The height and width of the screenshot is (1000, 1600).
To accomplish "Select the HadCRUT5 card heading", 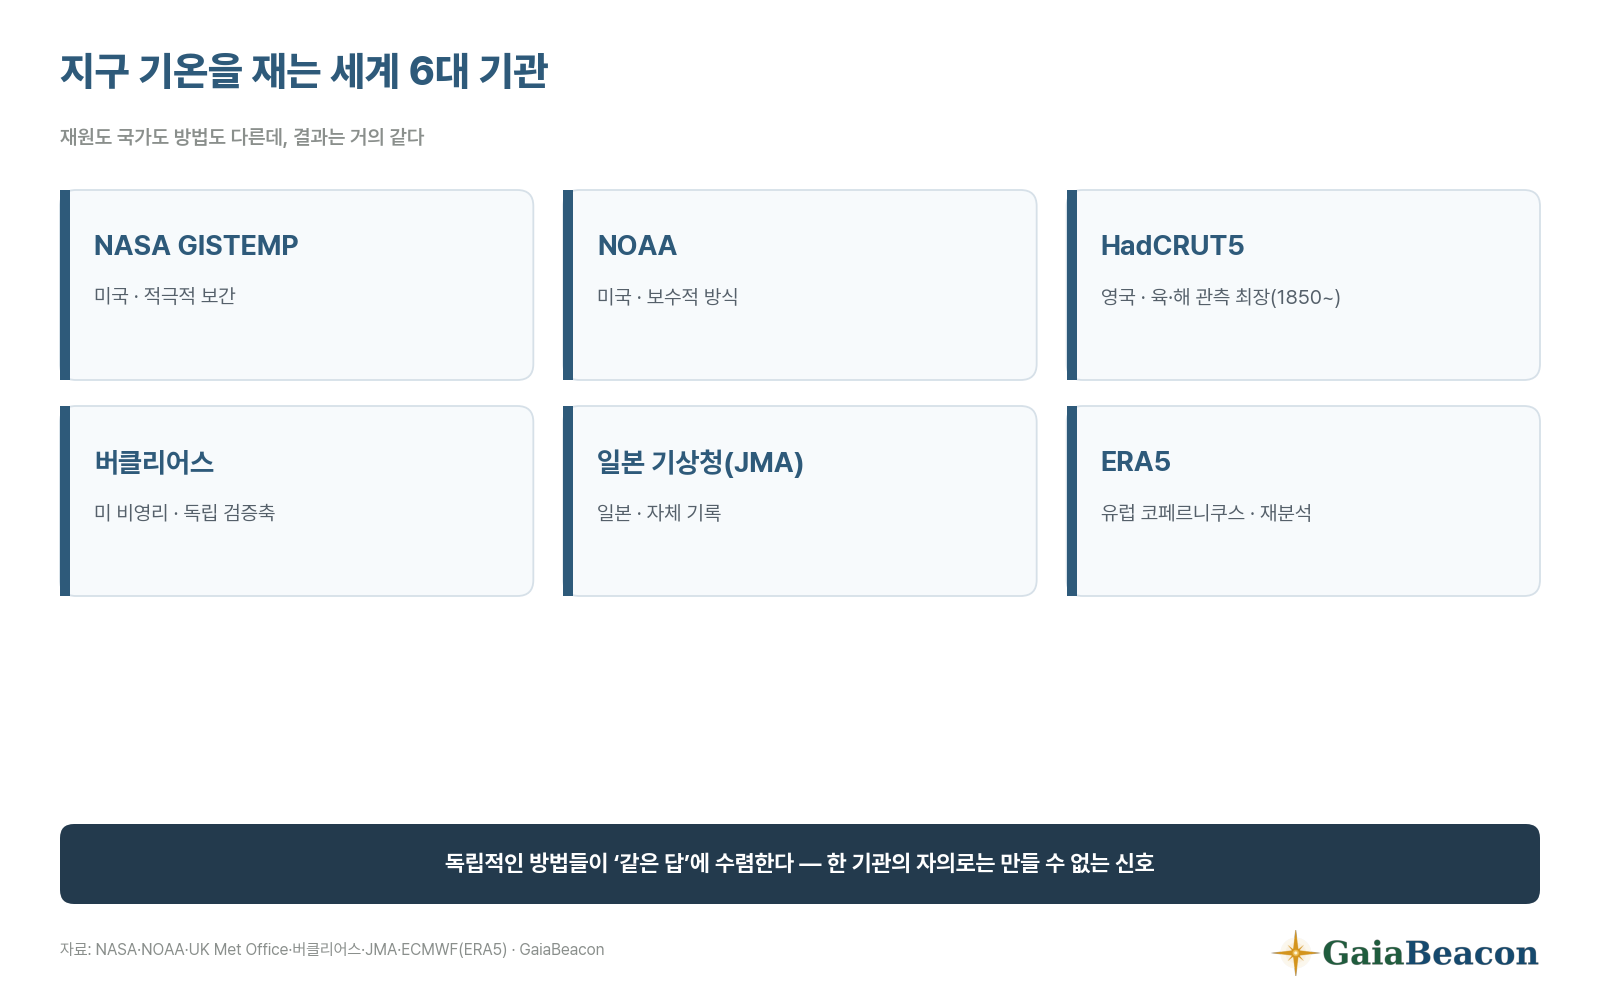I will tap(1173, 245).
